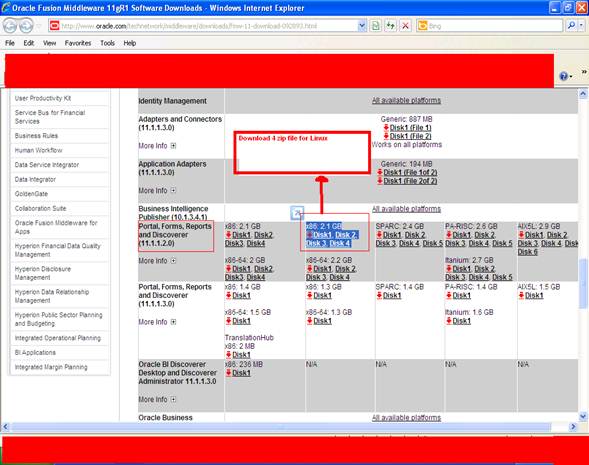This screenshot has height=465, width=589.
Task: Open the View menu
Action: point(50,43)
